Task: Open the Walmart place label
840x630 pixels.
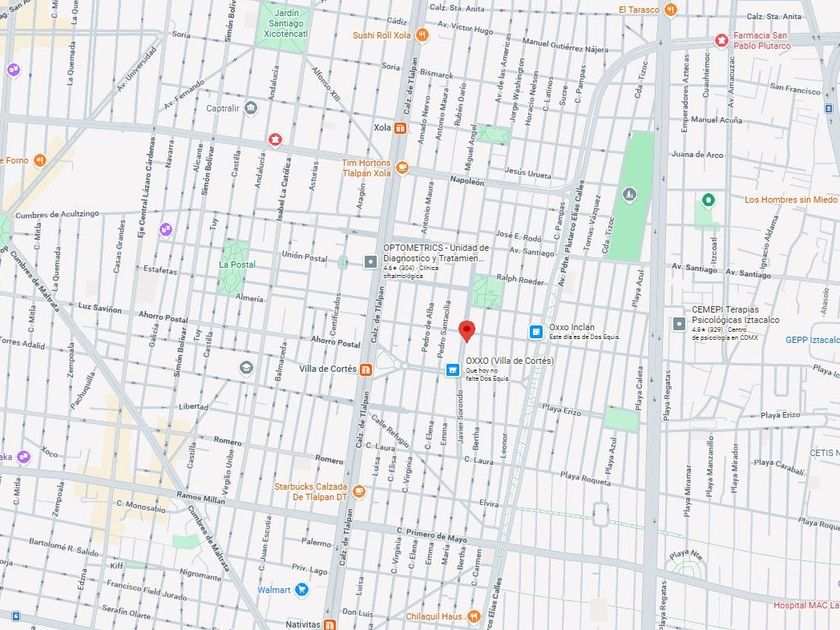Action: [274, 590]
